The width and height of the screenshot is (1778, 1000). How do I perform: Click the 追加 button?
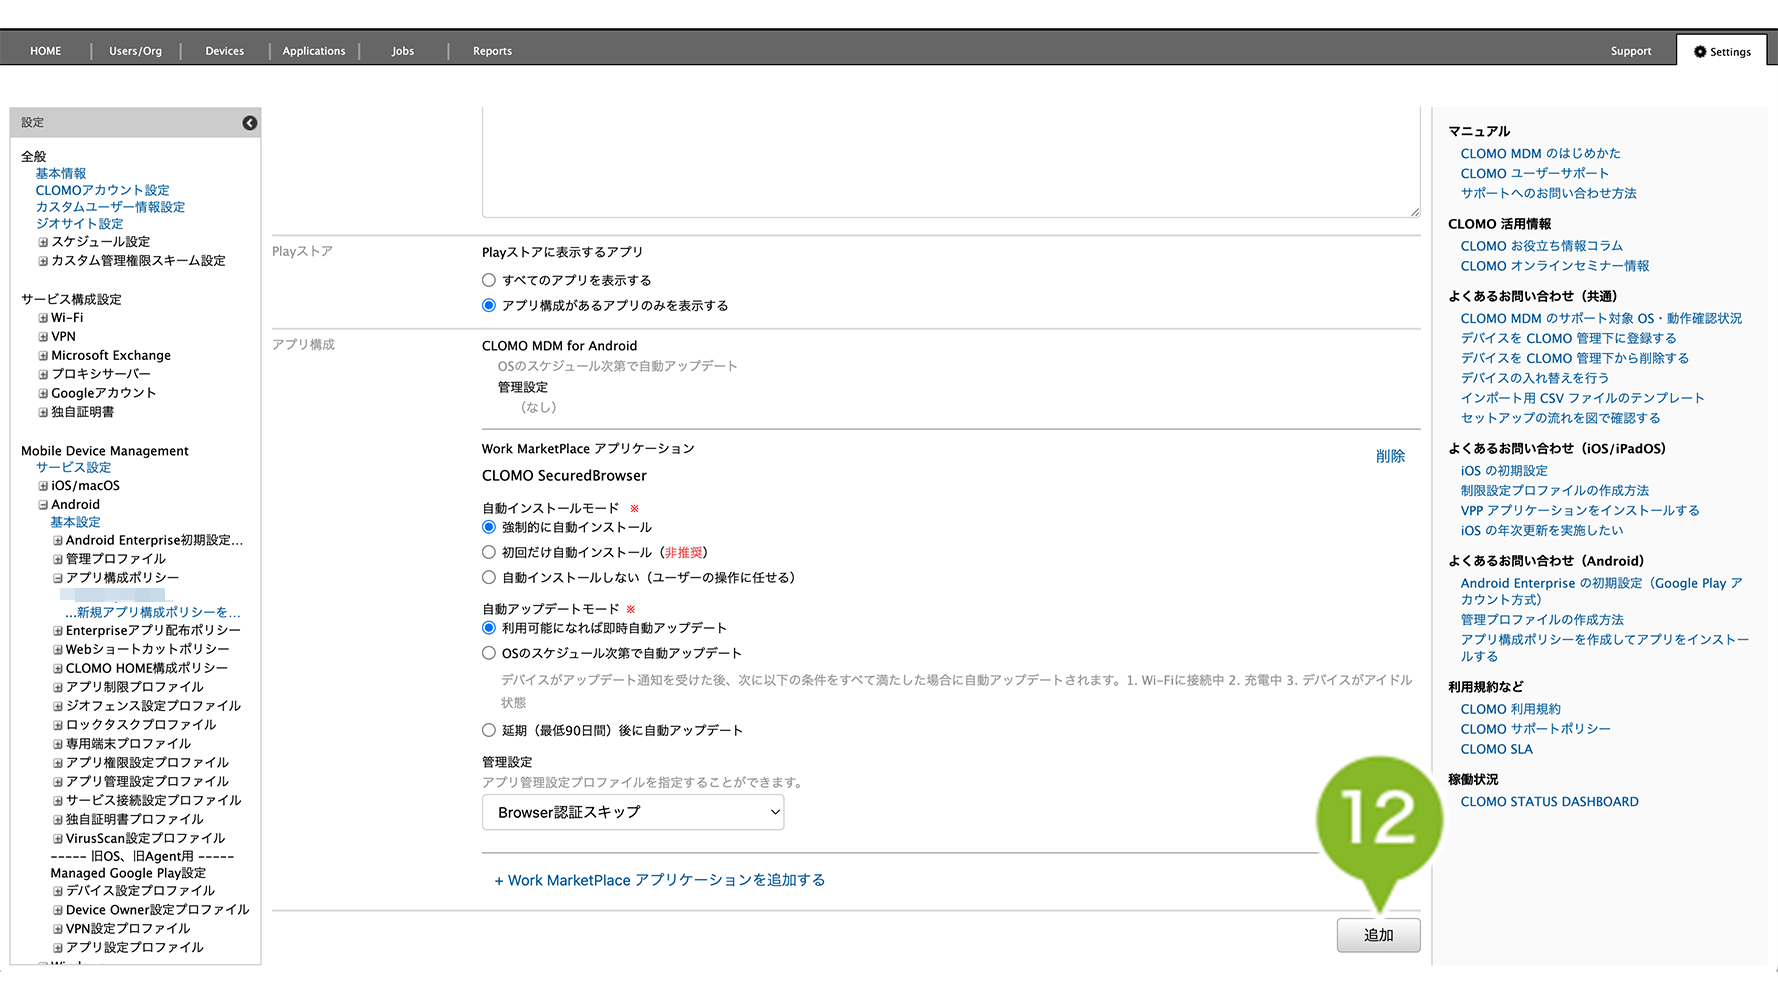[x=1378, y=935]
